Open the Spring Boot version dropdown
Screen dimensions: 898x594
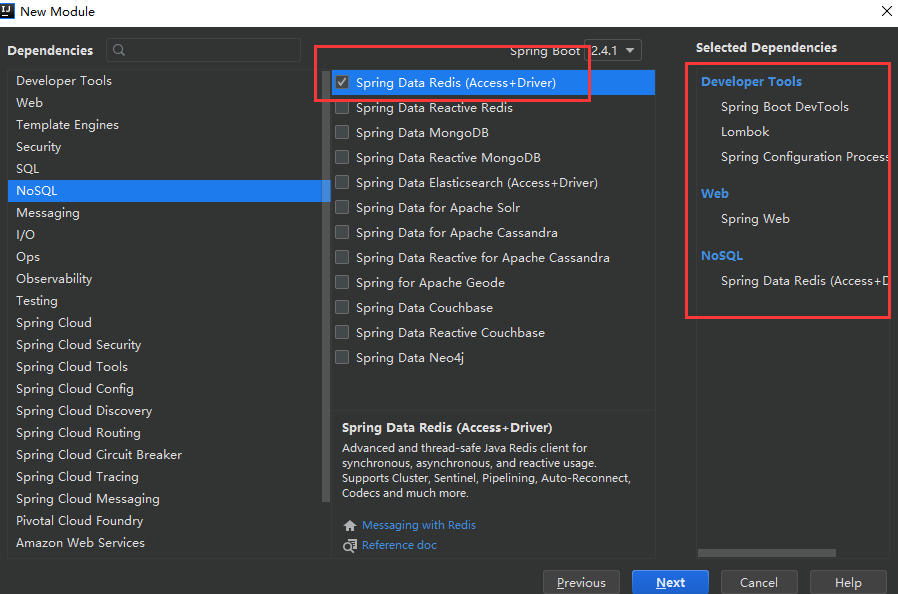coord(613,50)
